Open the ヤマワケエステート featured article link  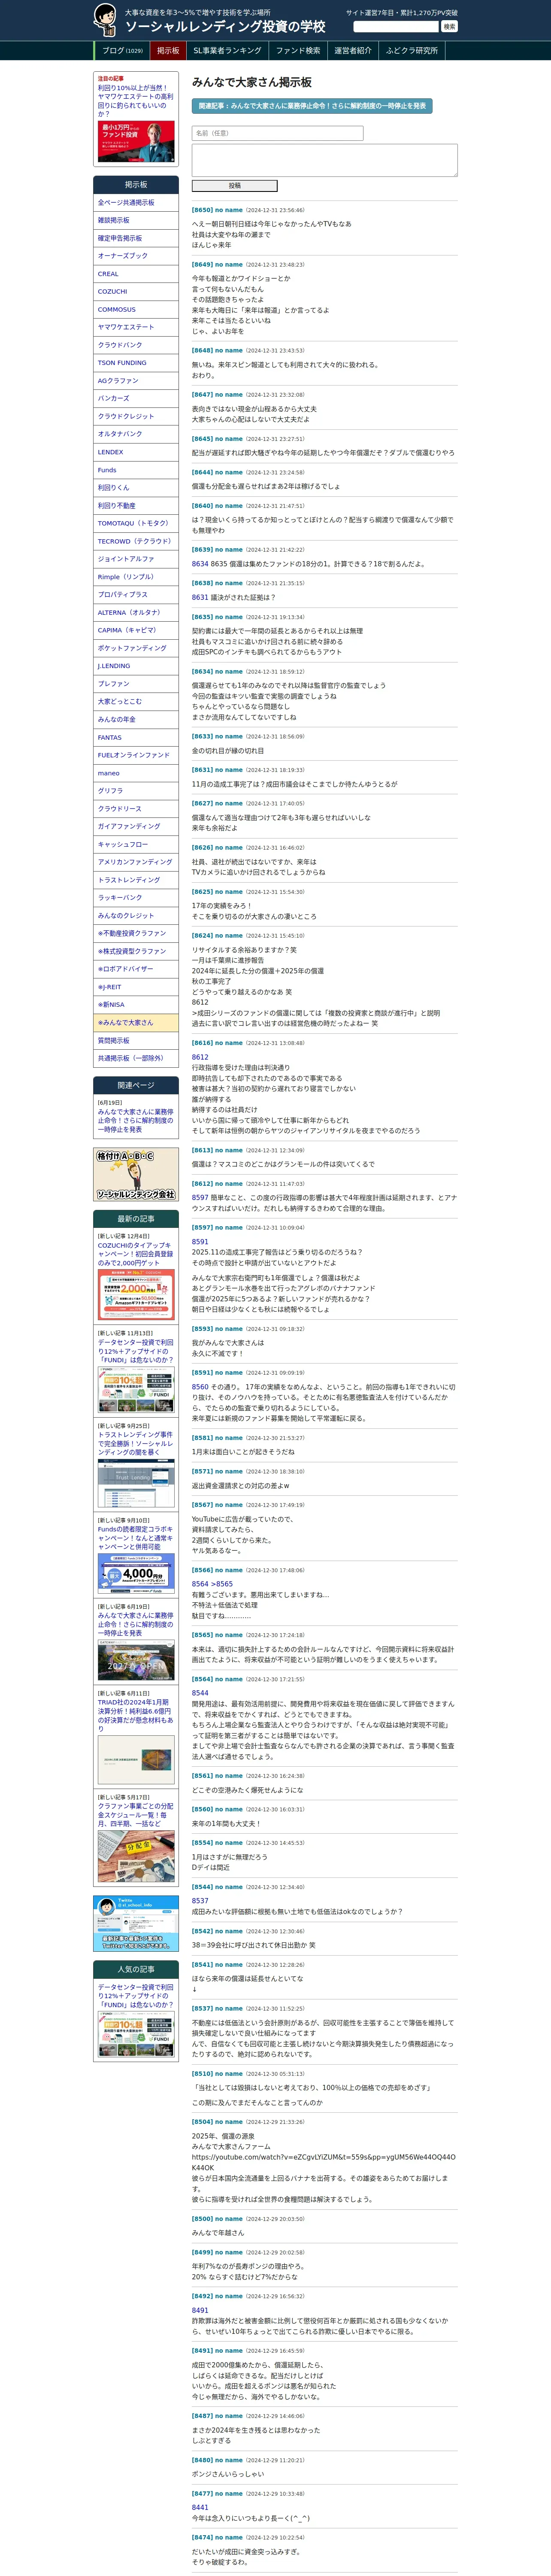(x=135, y=100)
